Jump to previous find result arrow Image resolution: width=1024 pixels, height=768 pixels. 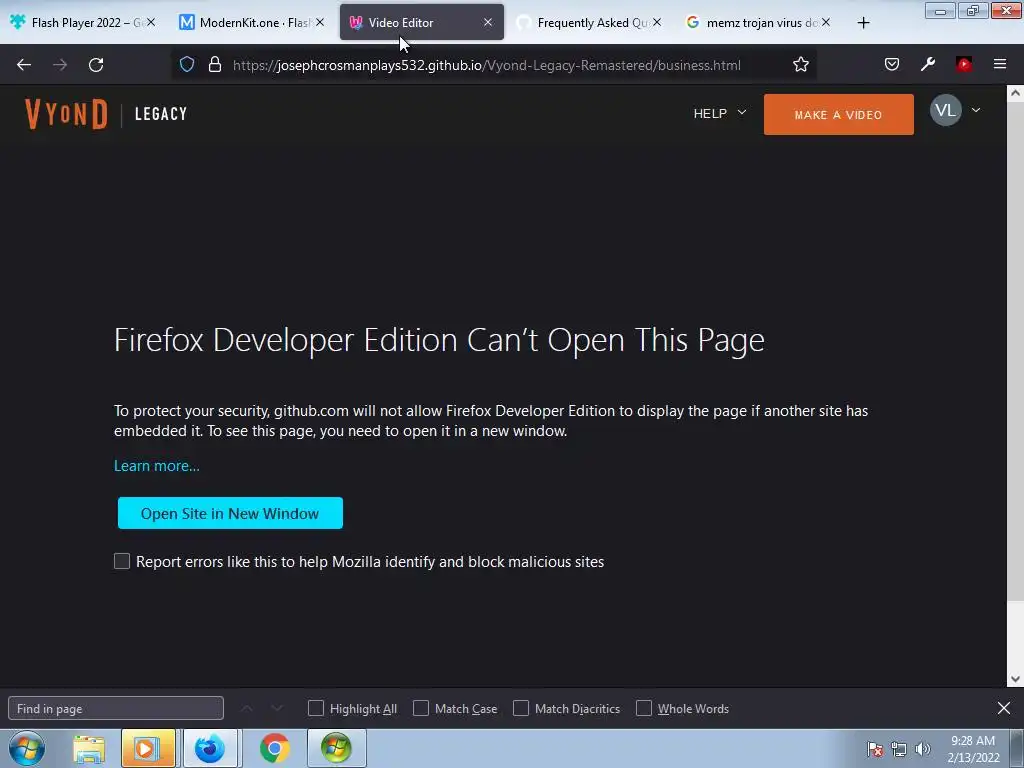pyautogui.click(x=247, y=708)
